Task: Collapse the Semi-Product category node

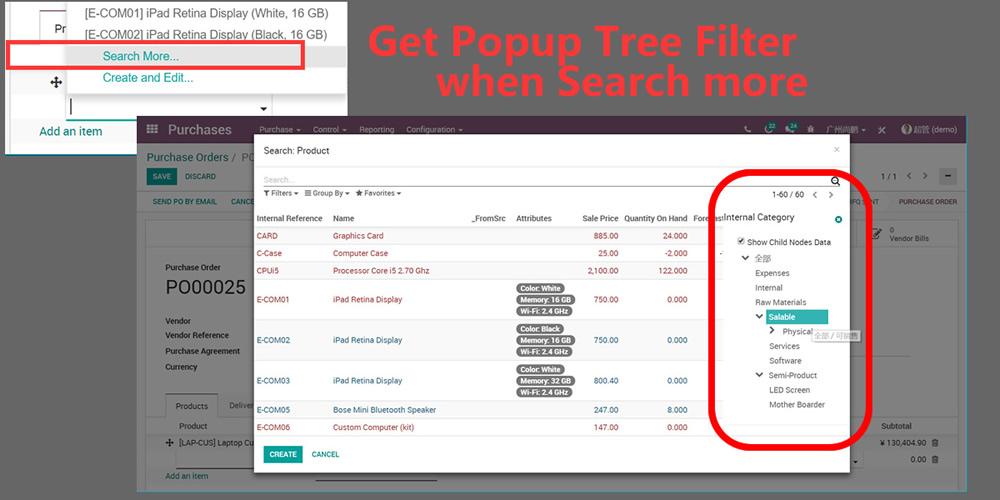Action: click(x=759, y=376)
